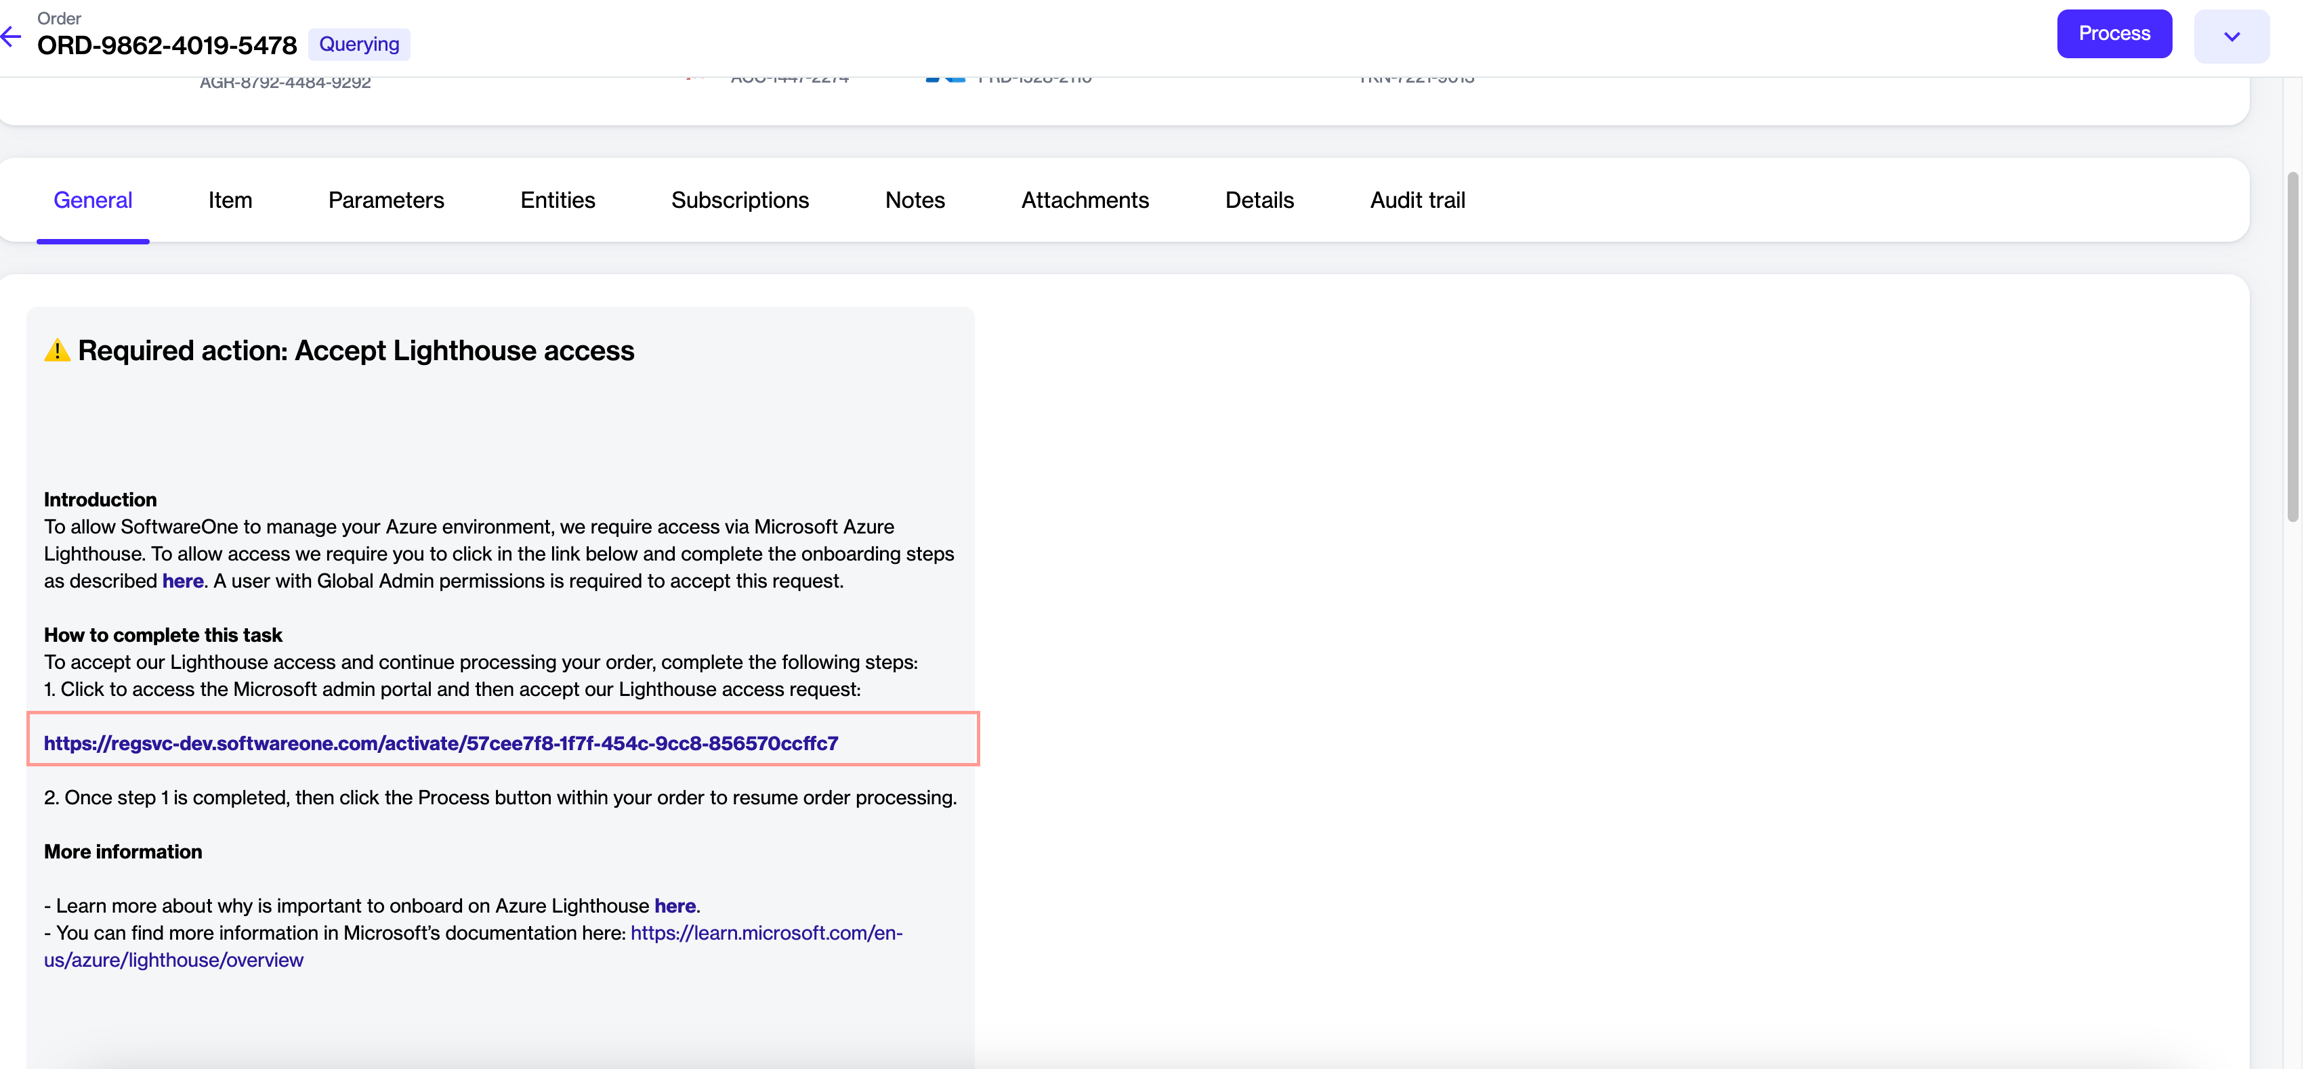Switch to the Item tab

pyautogui.click(x=230, y=200)
